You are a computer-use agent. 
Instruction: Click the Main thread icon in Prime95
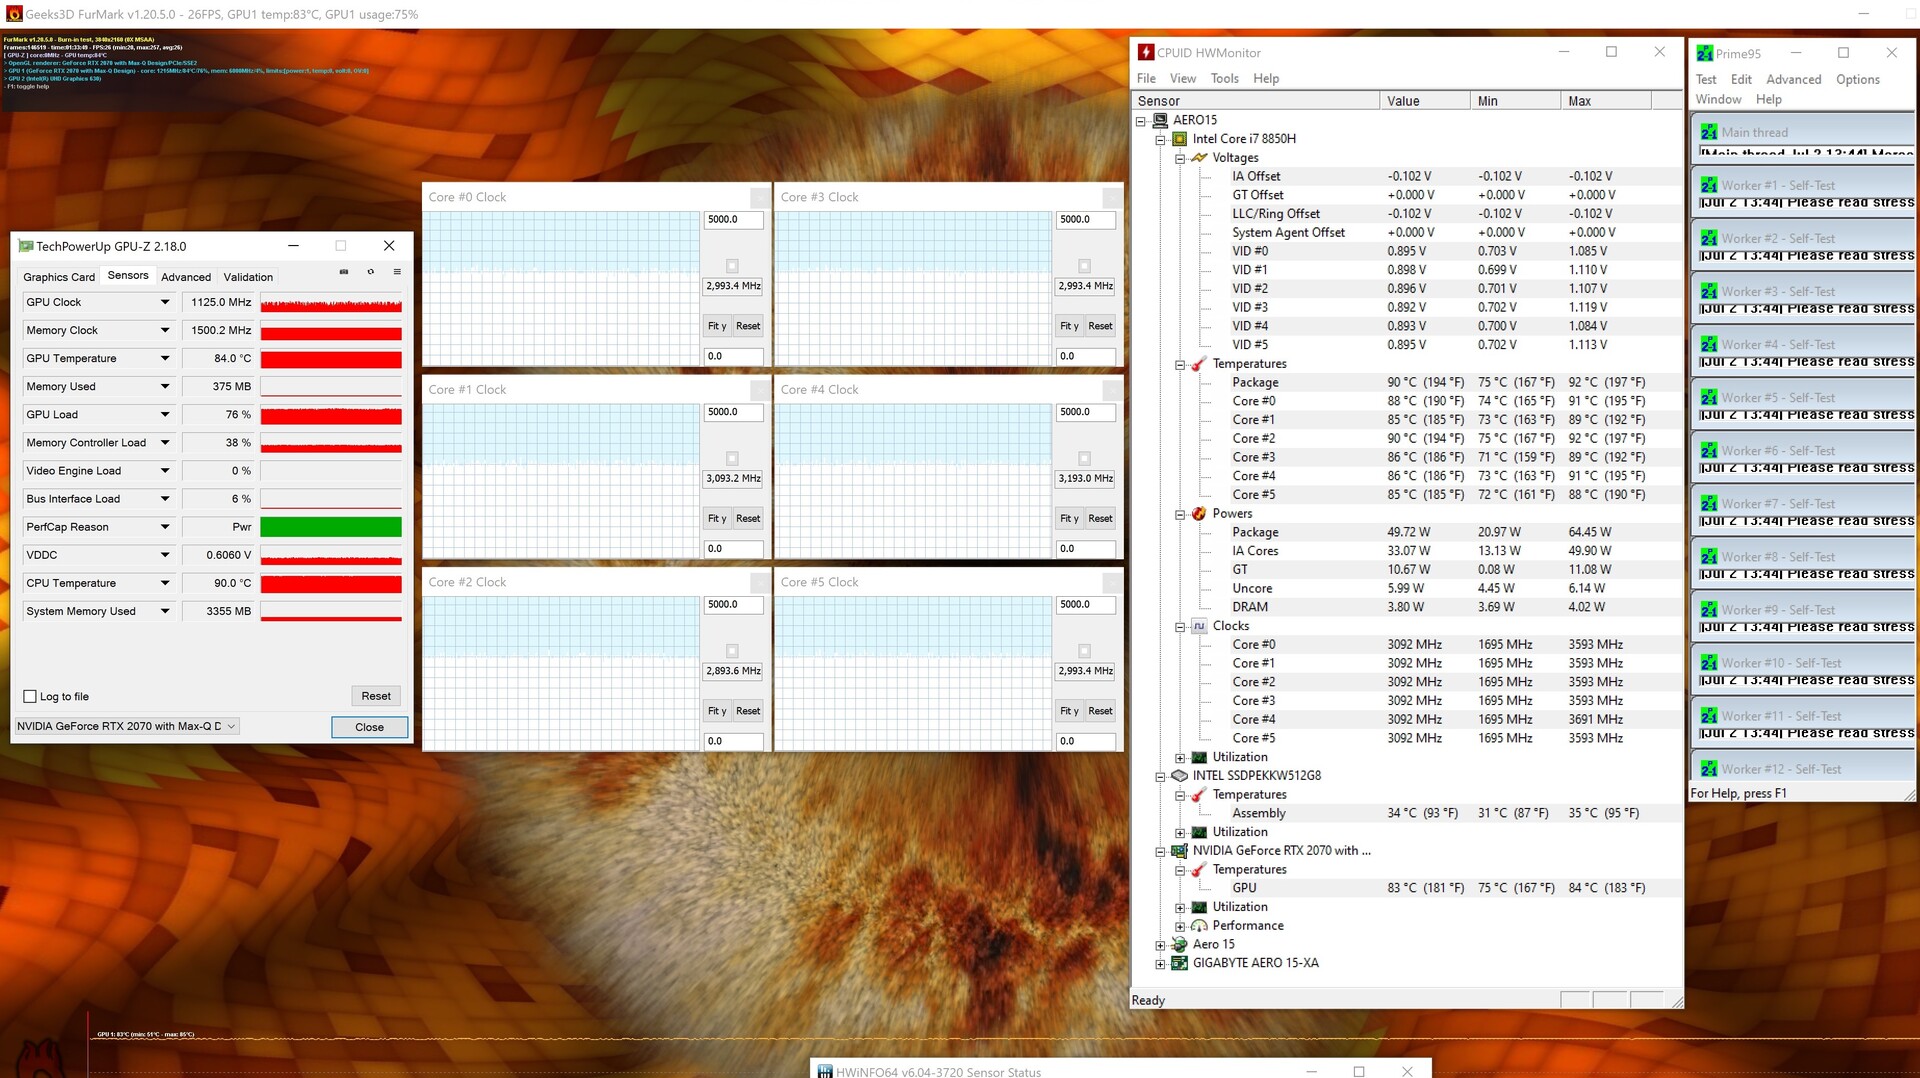(x=1709, y=132)
